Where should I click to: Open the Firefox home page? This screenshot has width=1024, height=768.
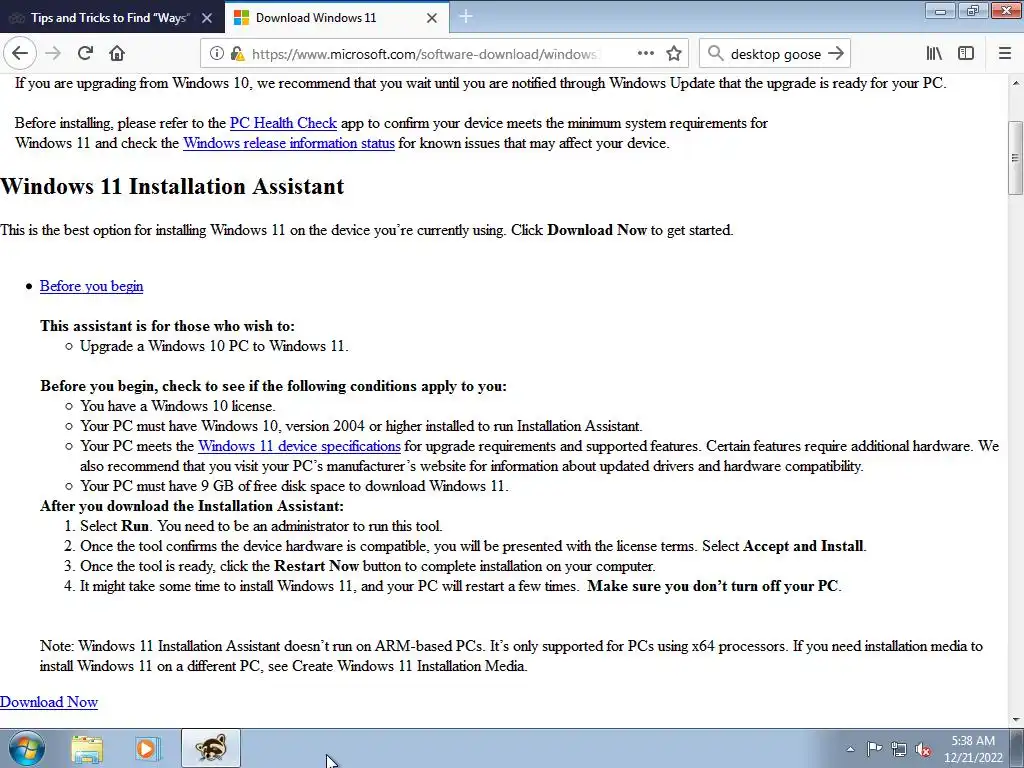click(x=117, y=54)
